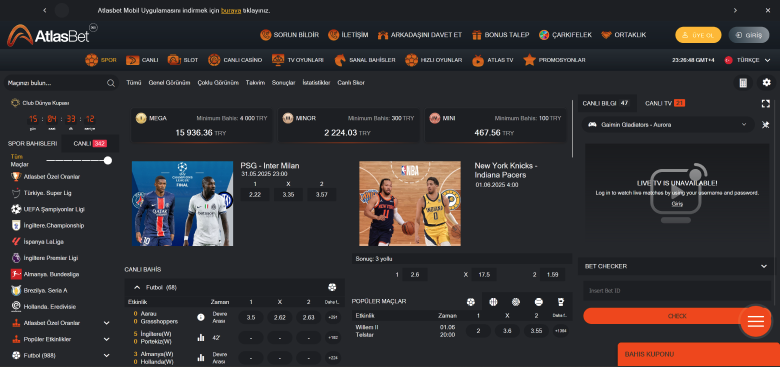Open Sorun Bildir
The image size is (780, 367).
(290, 35)
